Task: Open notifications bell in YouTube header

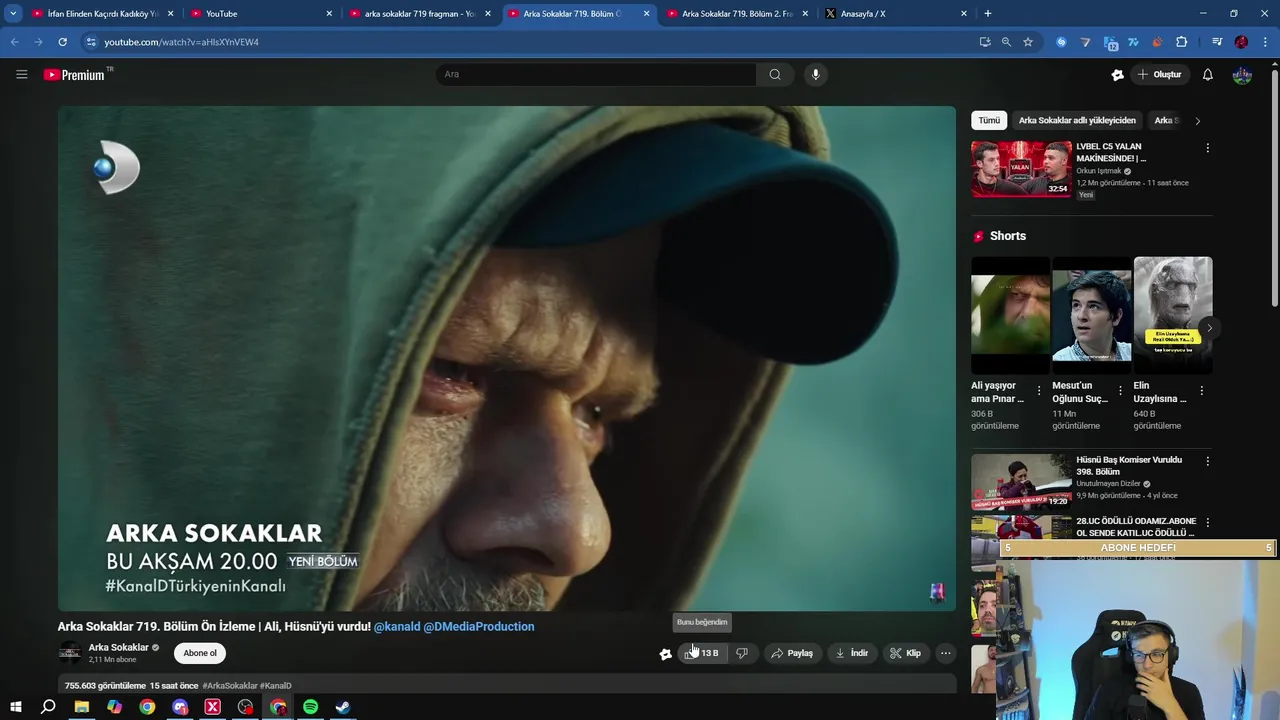Action: [1207, 74]
